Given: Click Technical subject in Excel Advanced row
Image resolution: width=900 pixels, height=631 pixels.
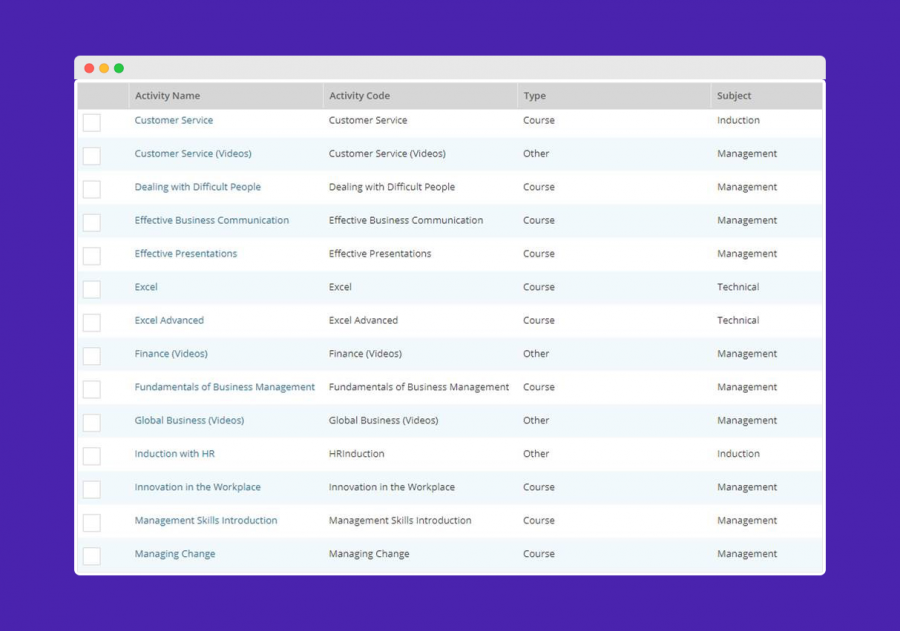Looking at the screenshot, I should (x=738, y=320).
